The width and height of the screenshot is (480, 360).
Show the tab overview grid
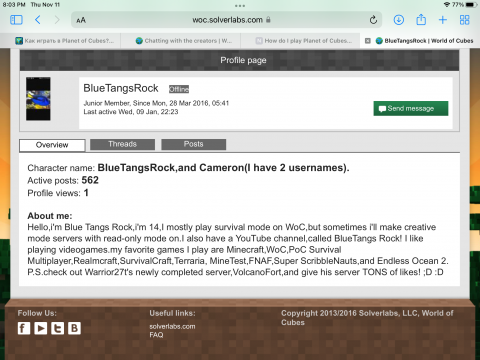pyautogui.click(x=464, y=20)
